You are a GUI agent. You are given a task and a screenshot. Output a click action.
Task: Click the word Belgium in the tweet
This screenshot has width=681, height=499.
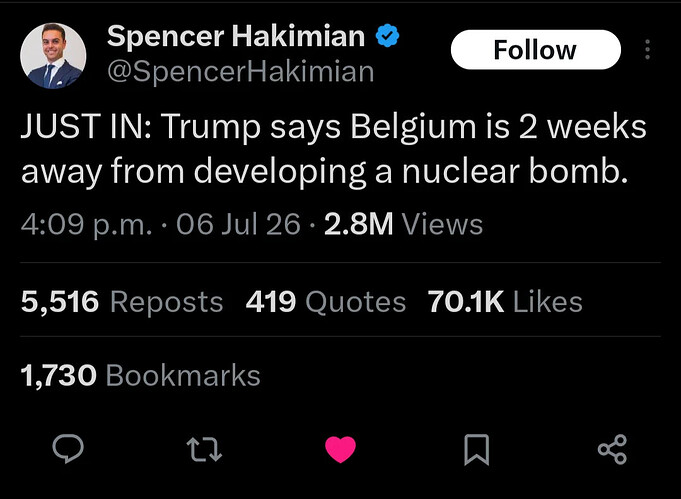413,128
